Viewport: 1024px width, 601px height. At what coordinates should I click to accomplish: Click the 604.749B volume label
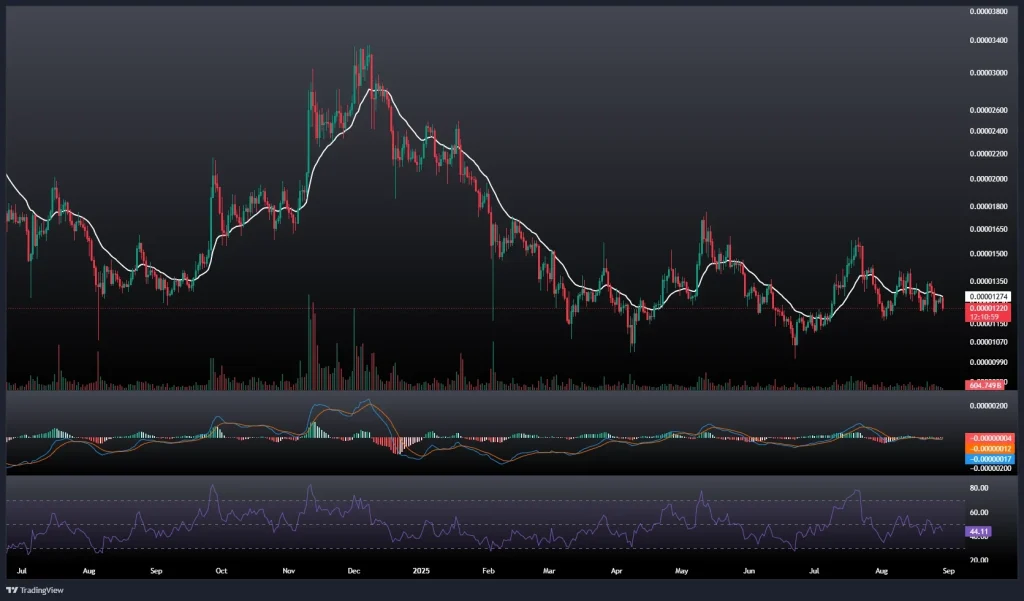click(x=984, y=385)
